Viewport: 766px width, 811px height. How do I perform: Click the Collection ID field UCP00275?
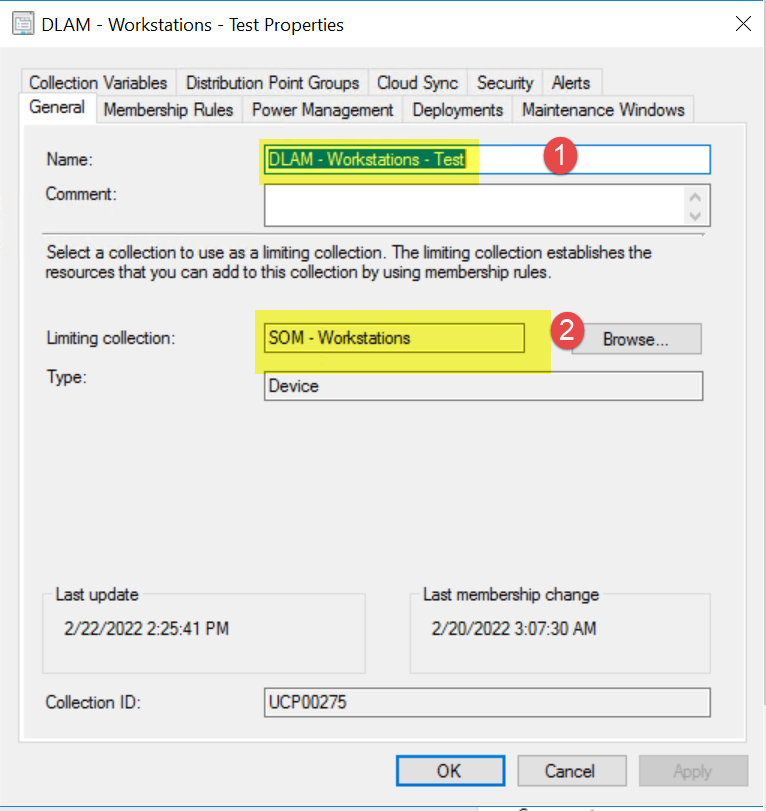click(x=487, y=702)
